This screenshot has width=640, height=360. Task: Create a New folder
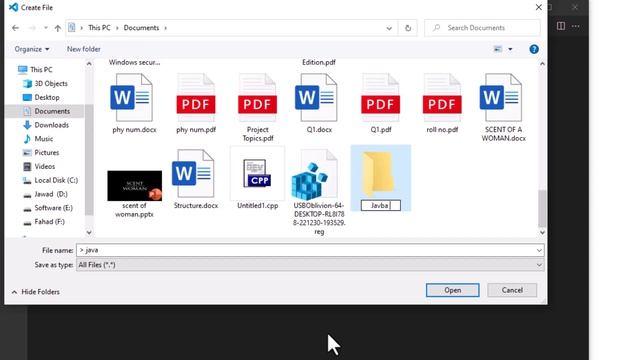[84, 49]
